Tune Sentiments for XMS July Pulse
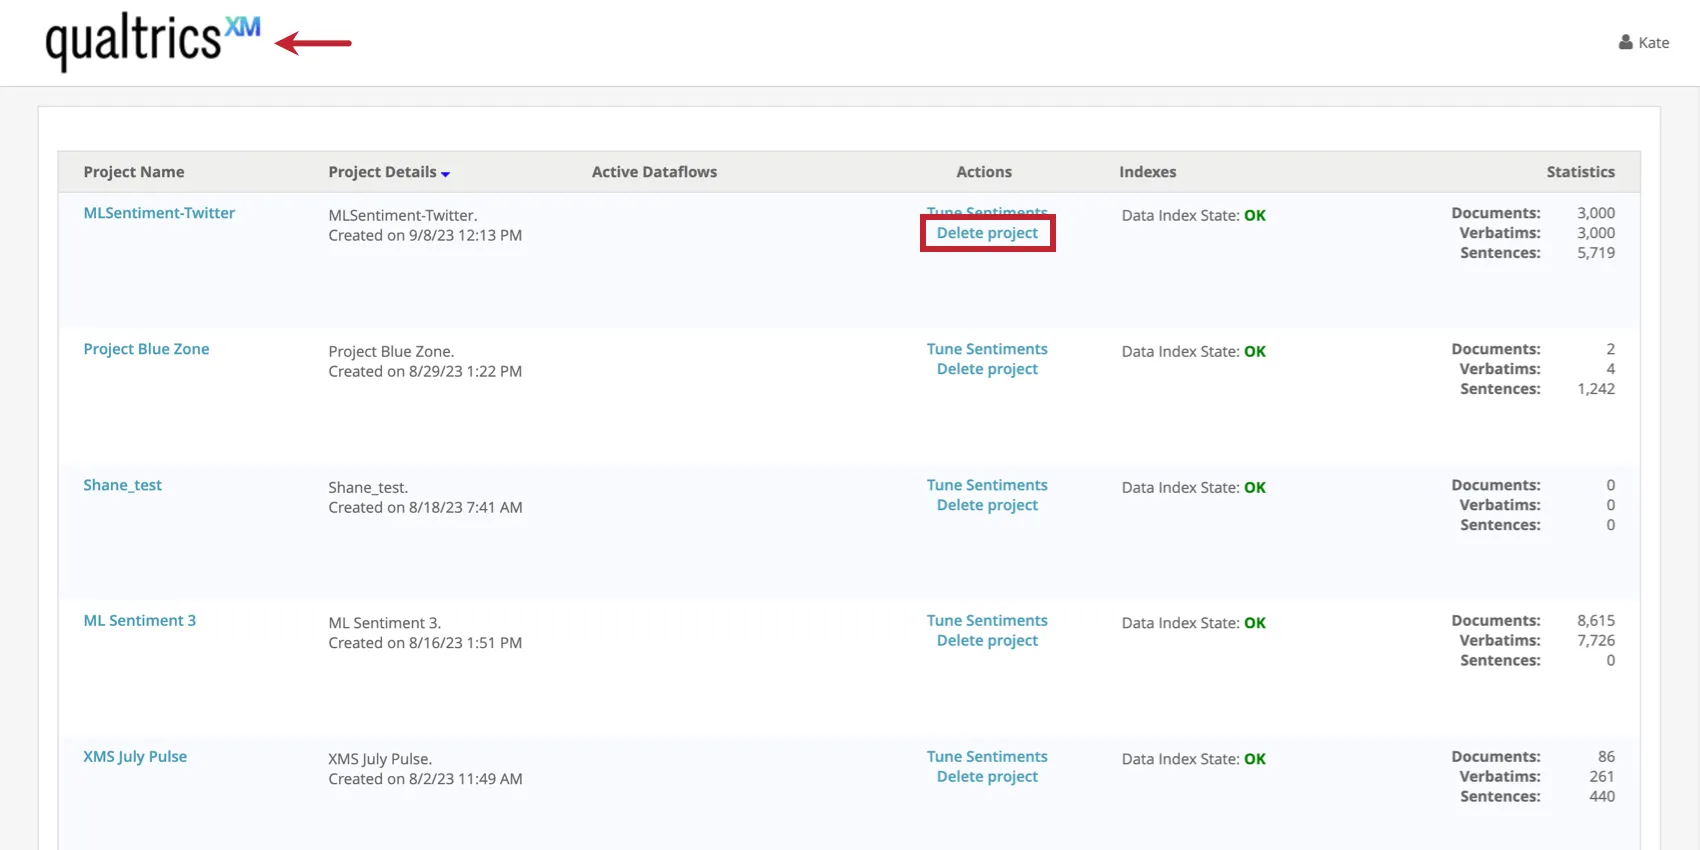This screenshot has width=1700, height=850. 987,757
